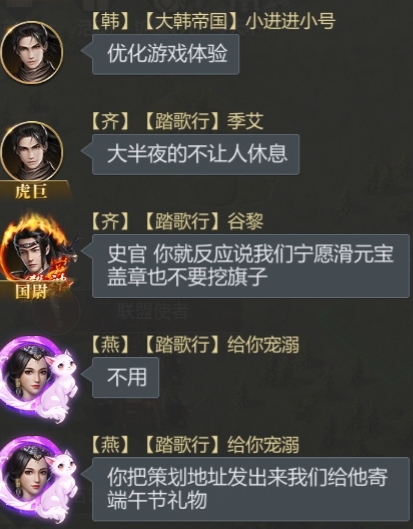Open player name 季艾

(x=245, y=121)
